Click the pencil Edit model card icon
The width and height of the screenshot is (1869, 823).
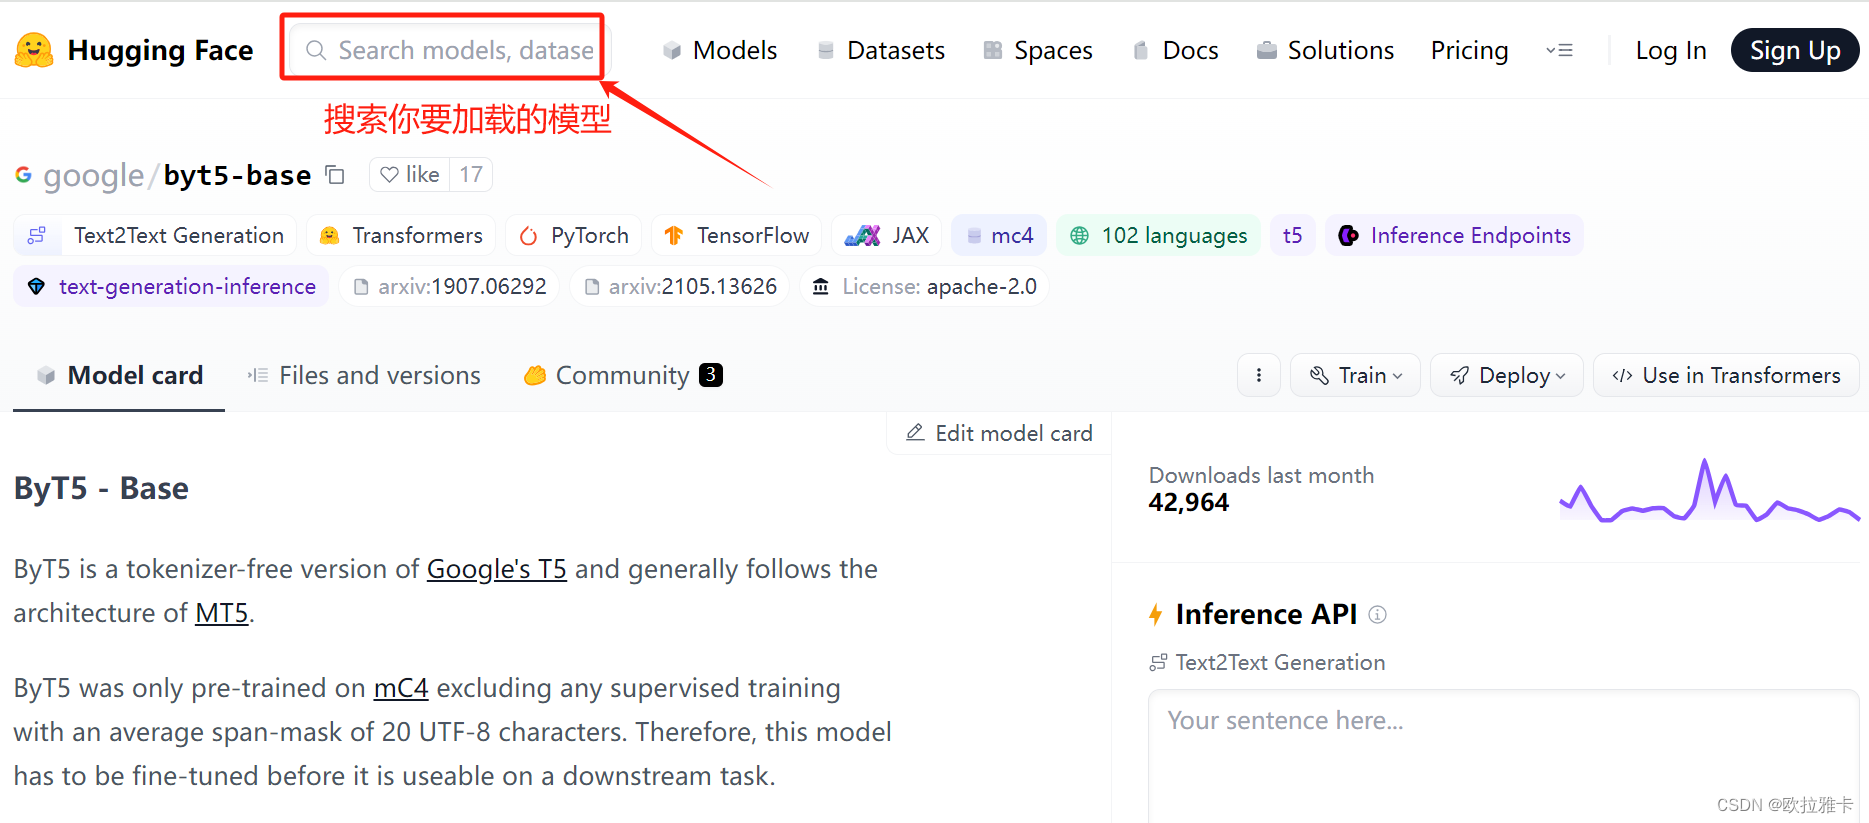tap(915, 433)
